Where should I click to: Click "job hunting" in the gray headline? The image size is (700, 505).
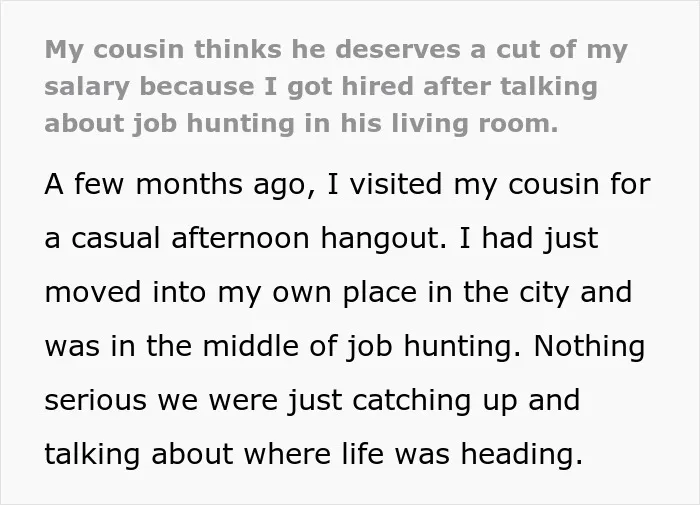(x=213, y=125)
